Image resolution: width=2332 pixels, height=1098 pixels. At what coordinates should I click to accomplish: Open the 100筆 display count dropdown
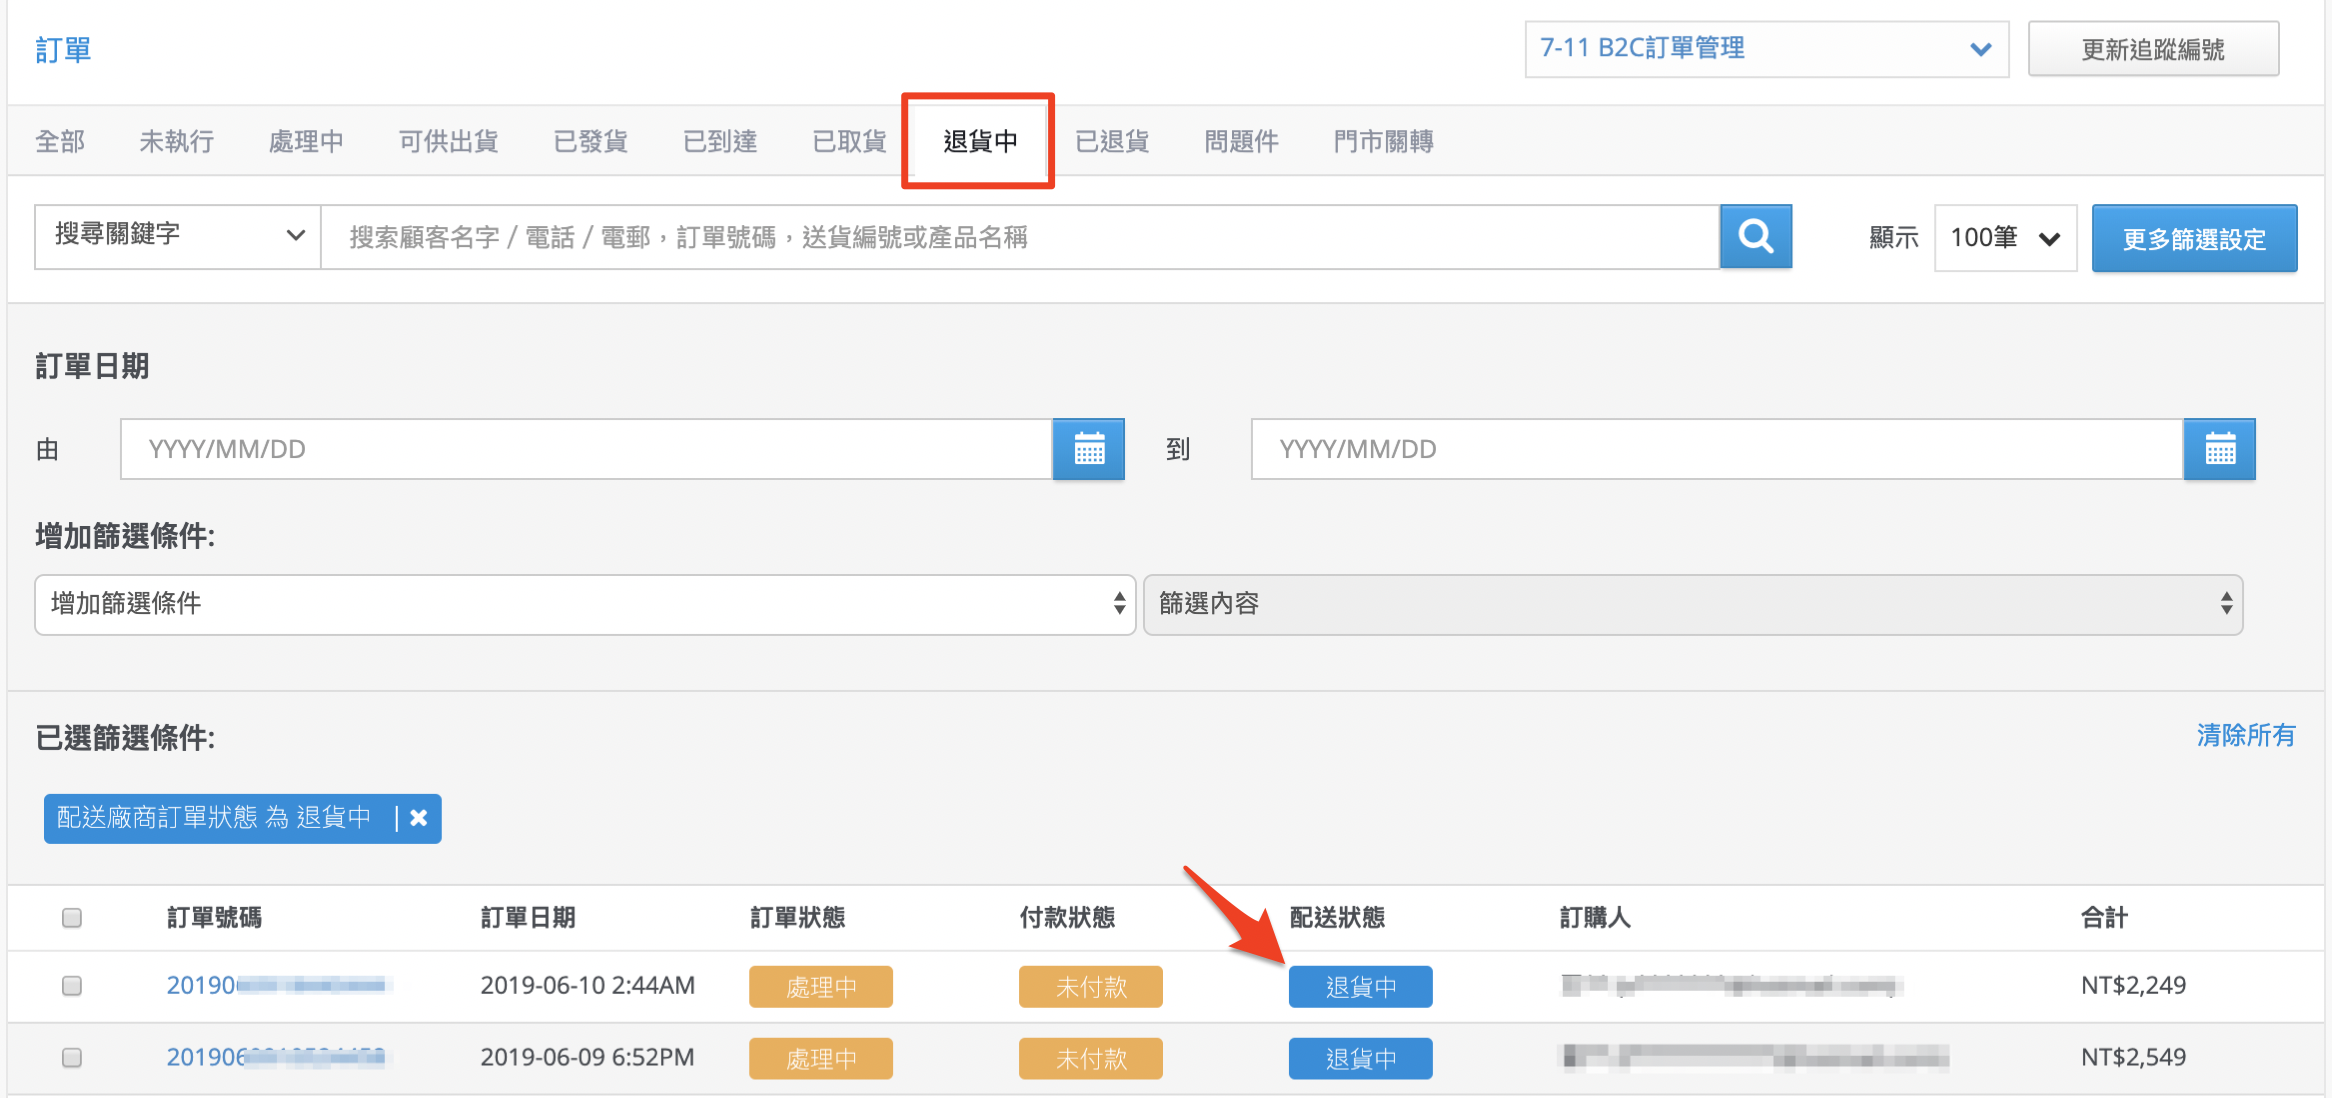coord(2005,238)
